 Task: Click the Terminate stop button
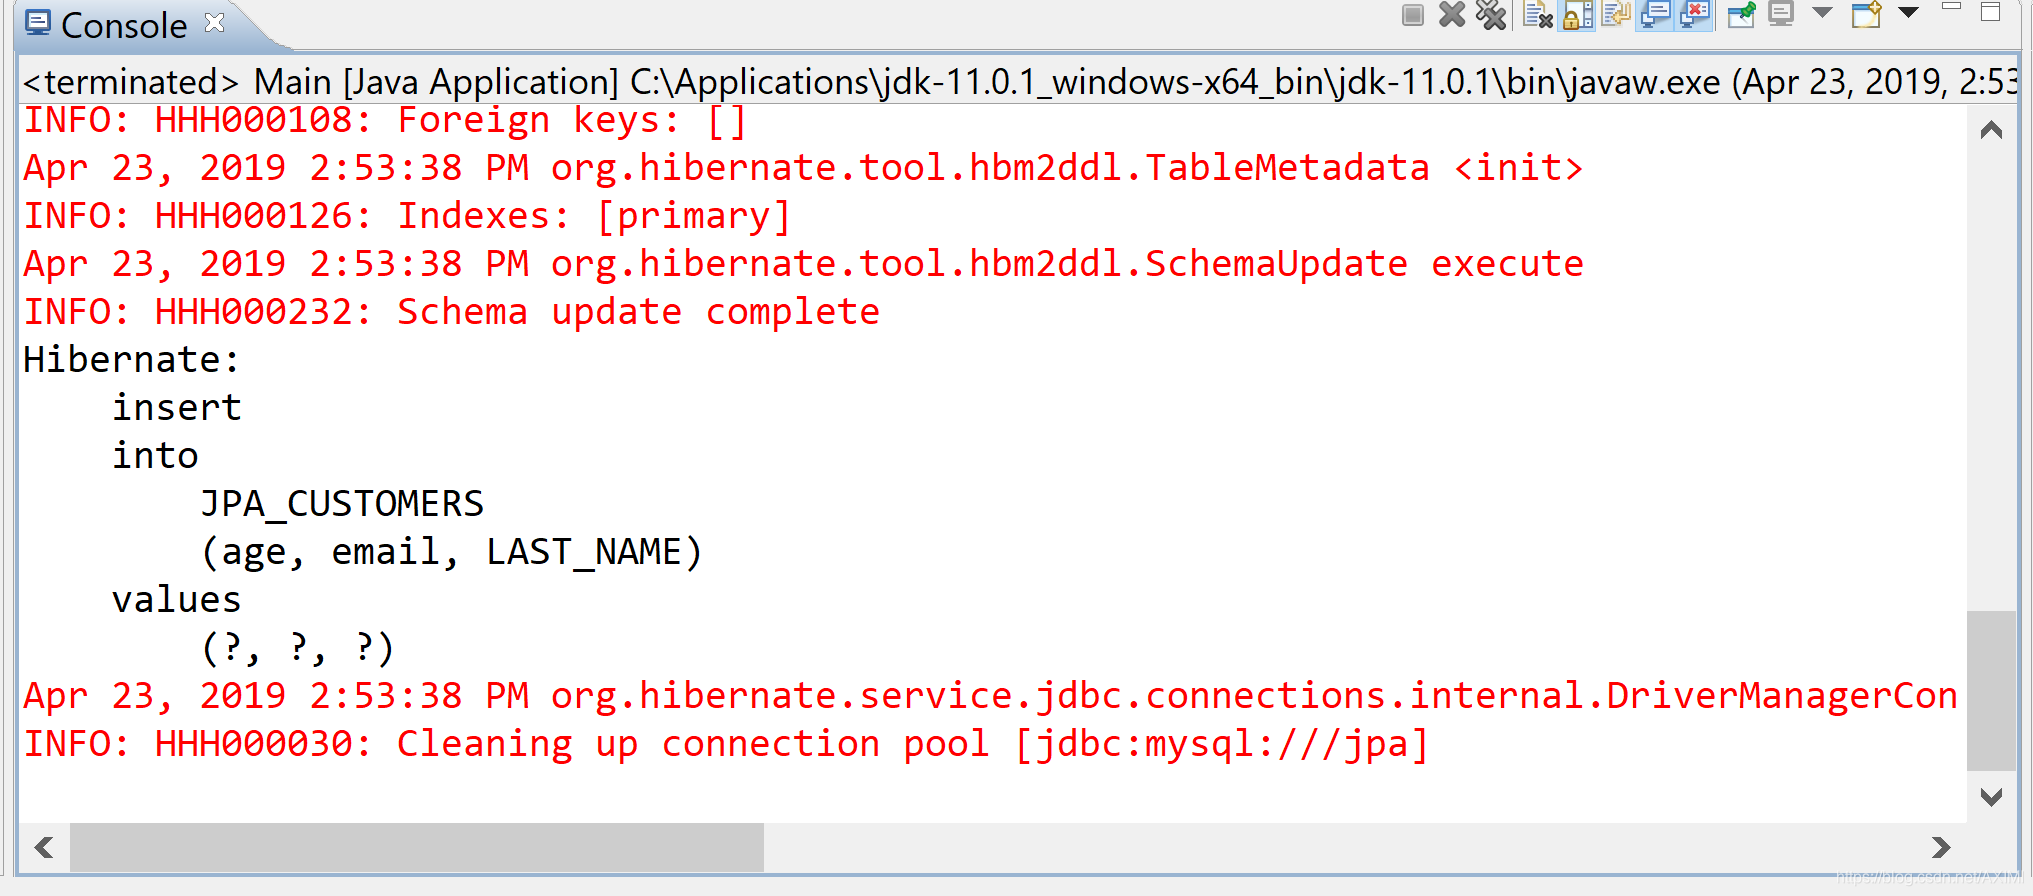[1412, 15]
